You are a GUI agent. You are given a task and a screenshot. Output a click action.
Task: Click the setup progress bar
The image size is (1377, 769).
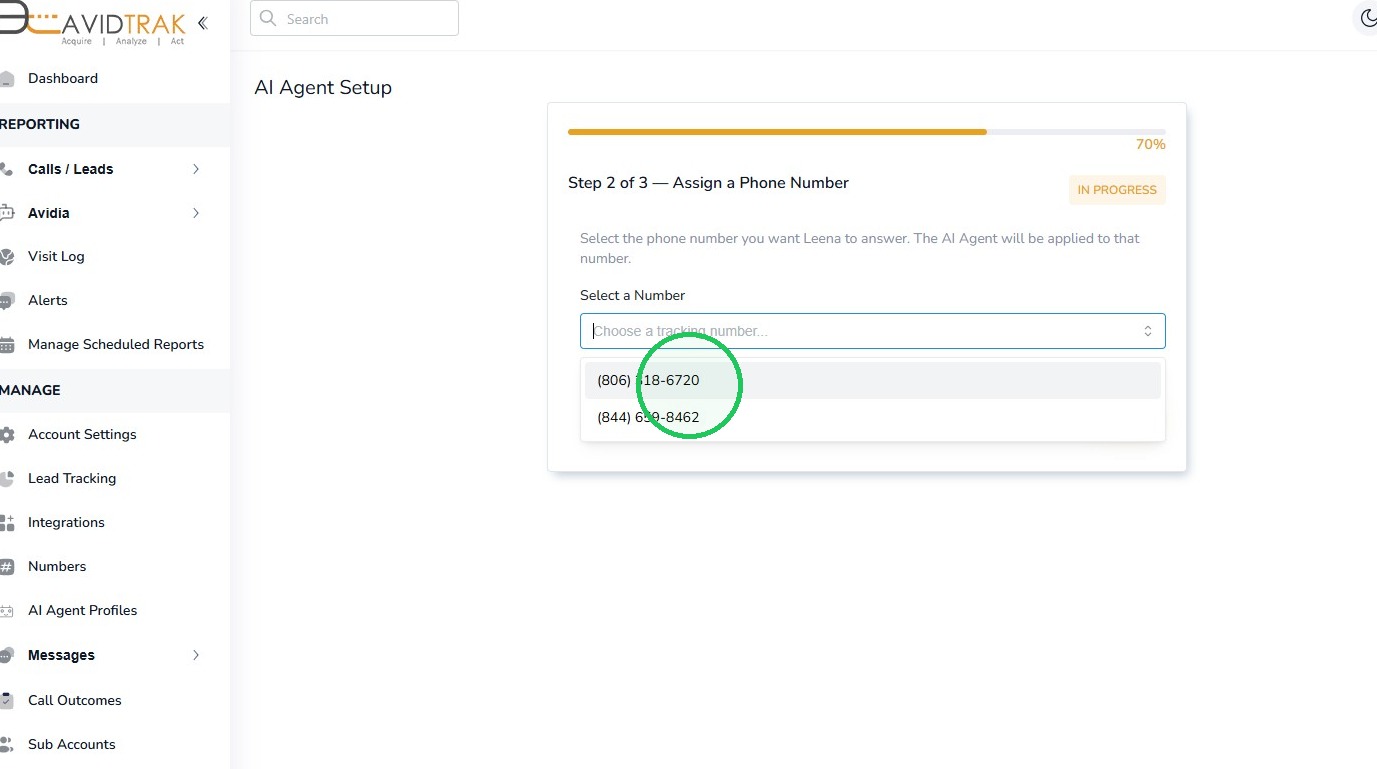click(x=866, y=132)
